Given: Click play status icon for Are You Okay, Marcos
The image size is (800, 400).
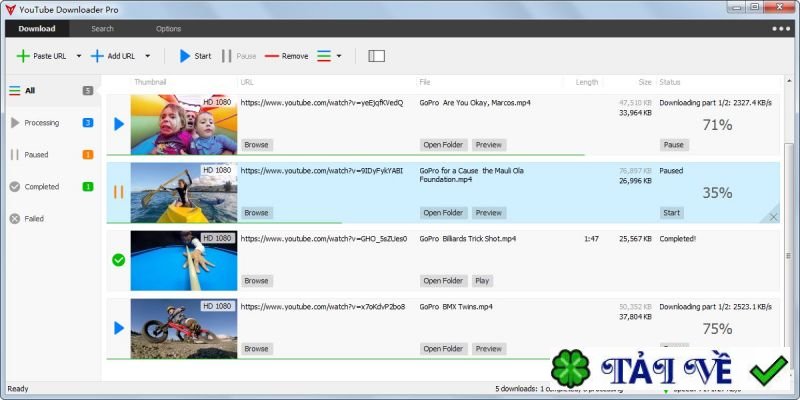Looking at the screenshot, I should [119, 124].
